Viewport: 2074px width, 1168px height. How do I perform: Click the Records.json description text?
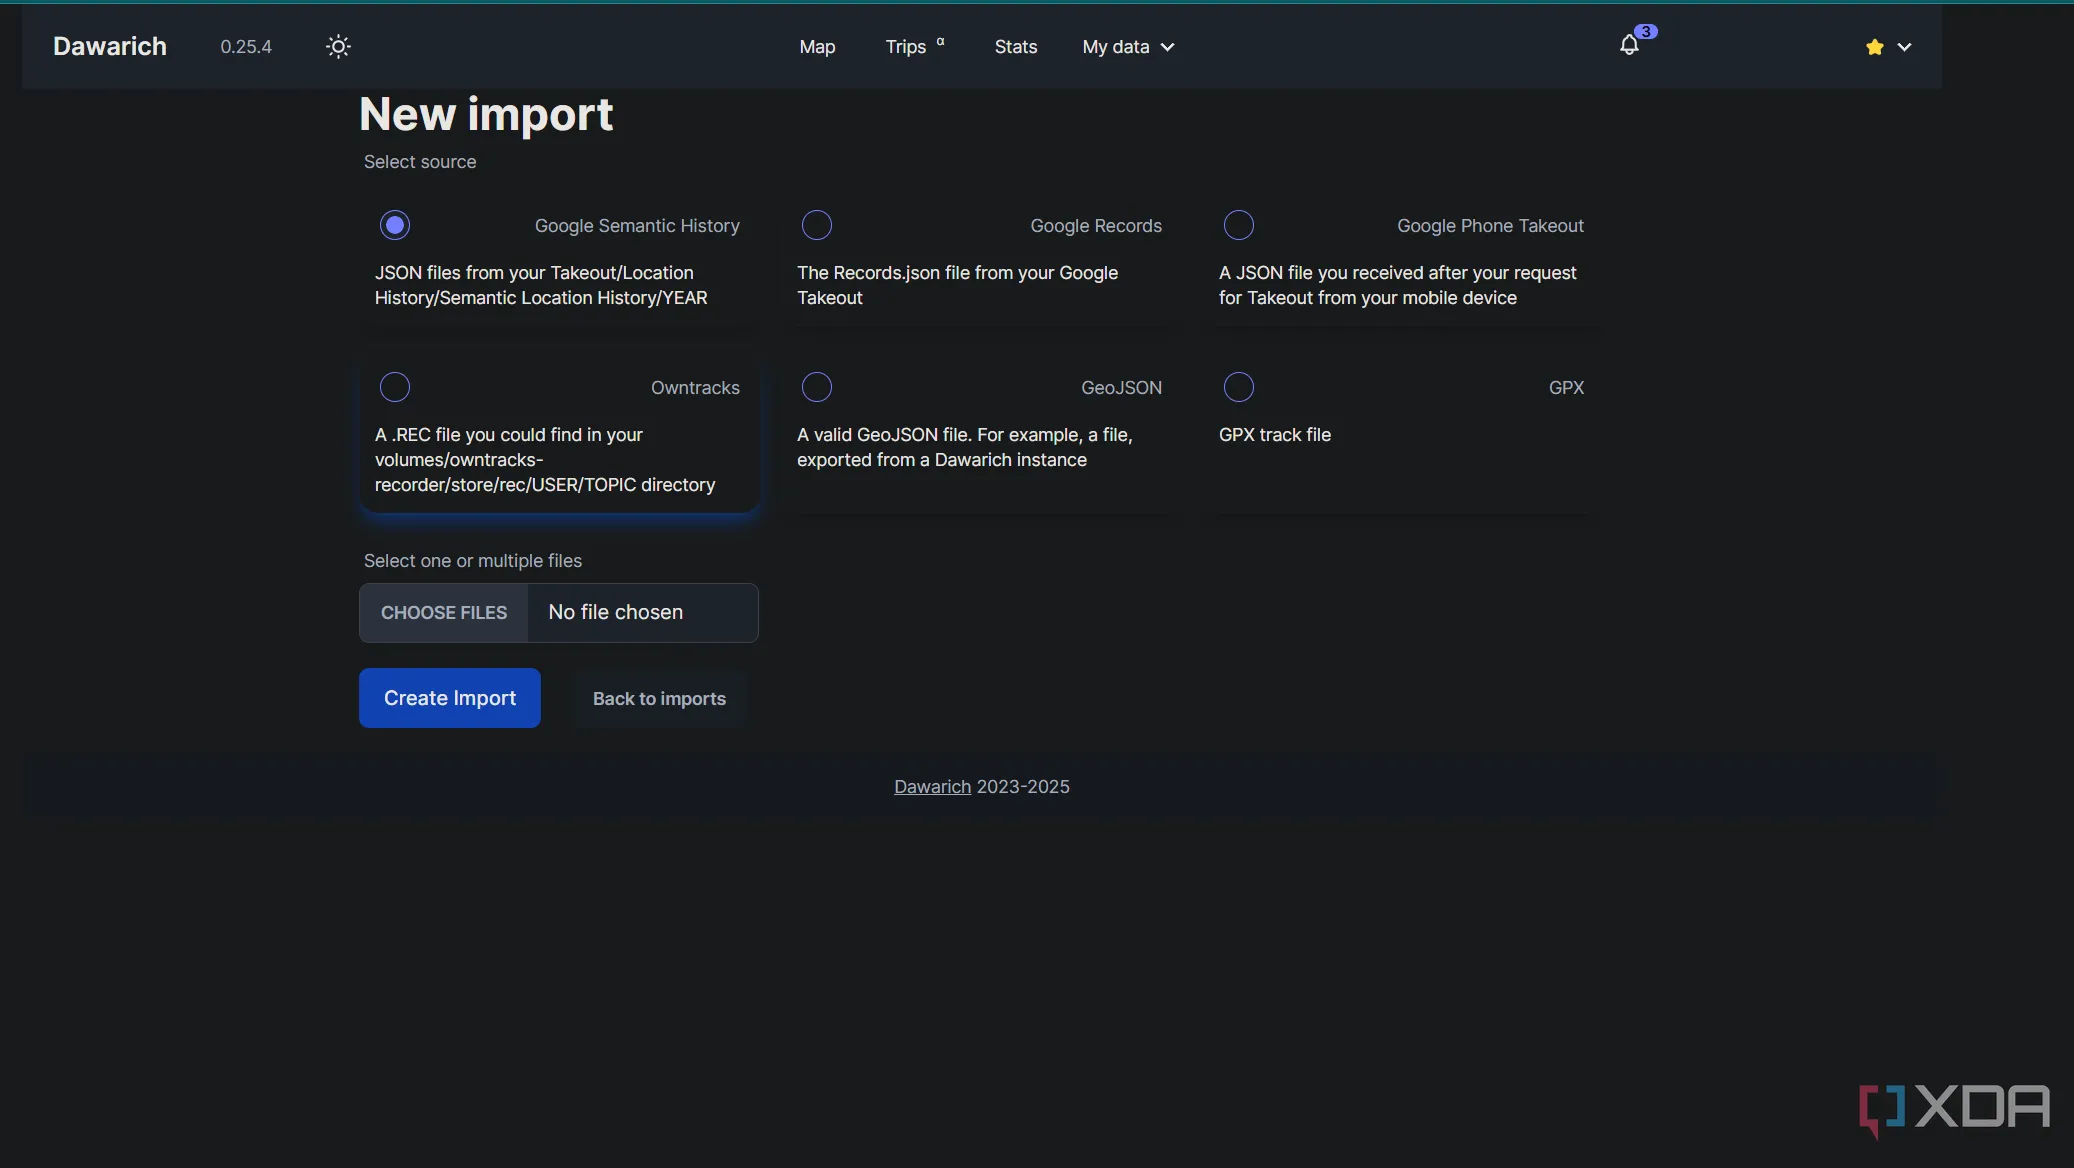(957, 285)
